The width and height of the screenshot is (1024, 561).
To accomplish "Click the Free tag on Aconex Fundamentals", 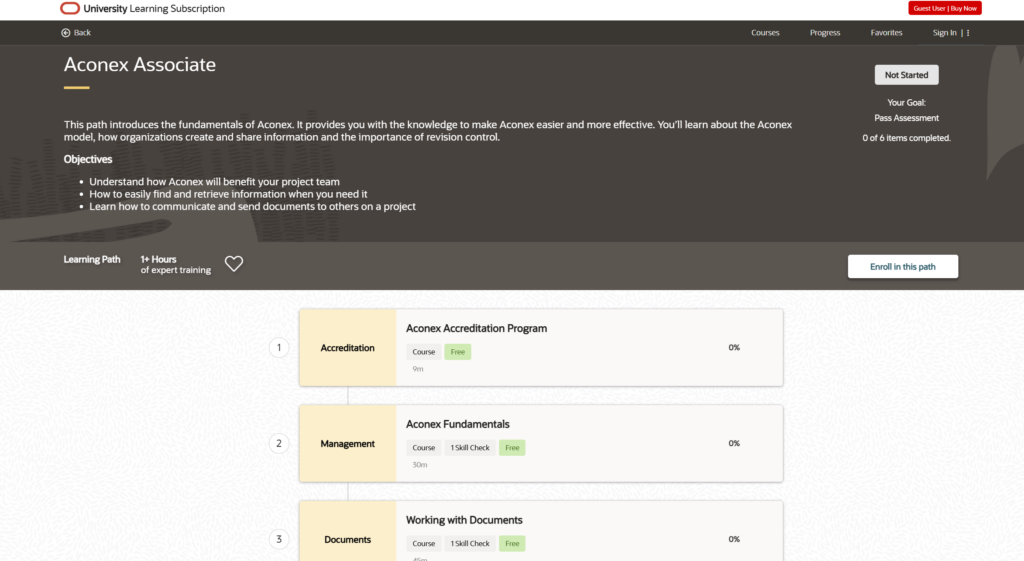I will [x=512, y=448].
